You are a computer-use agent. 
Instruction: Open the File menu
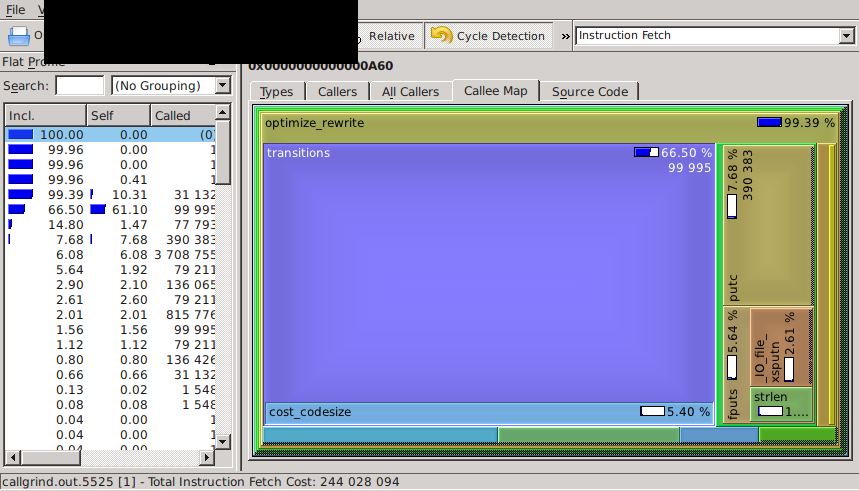click(15, 9)
